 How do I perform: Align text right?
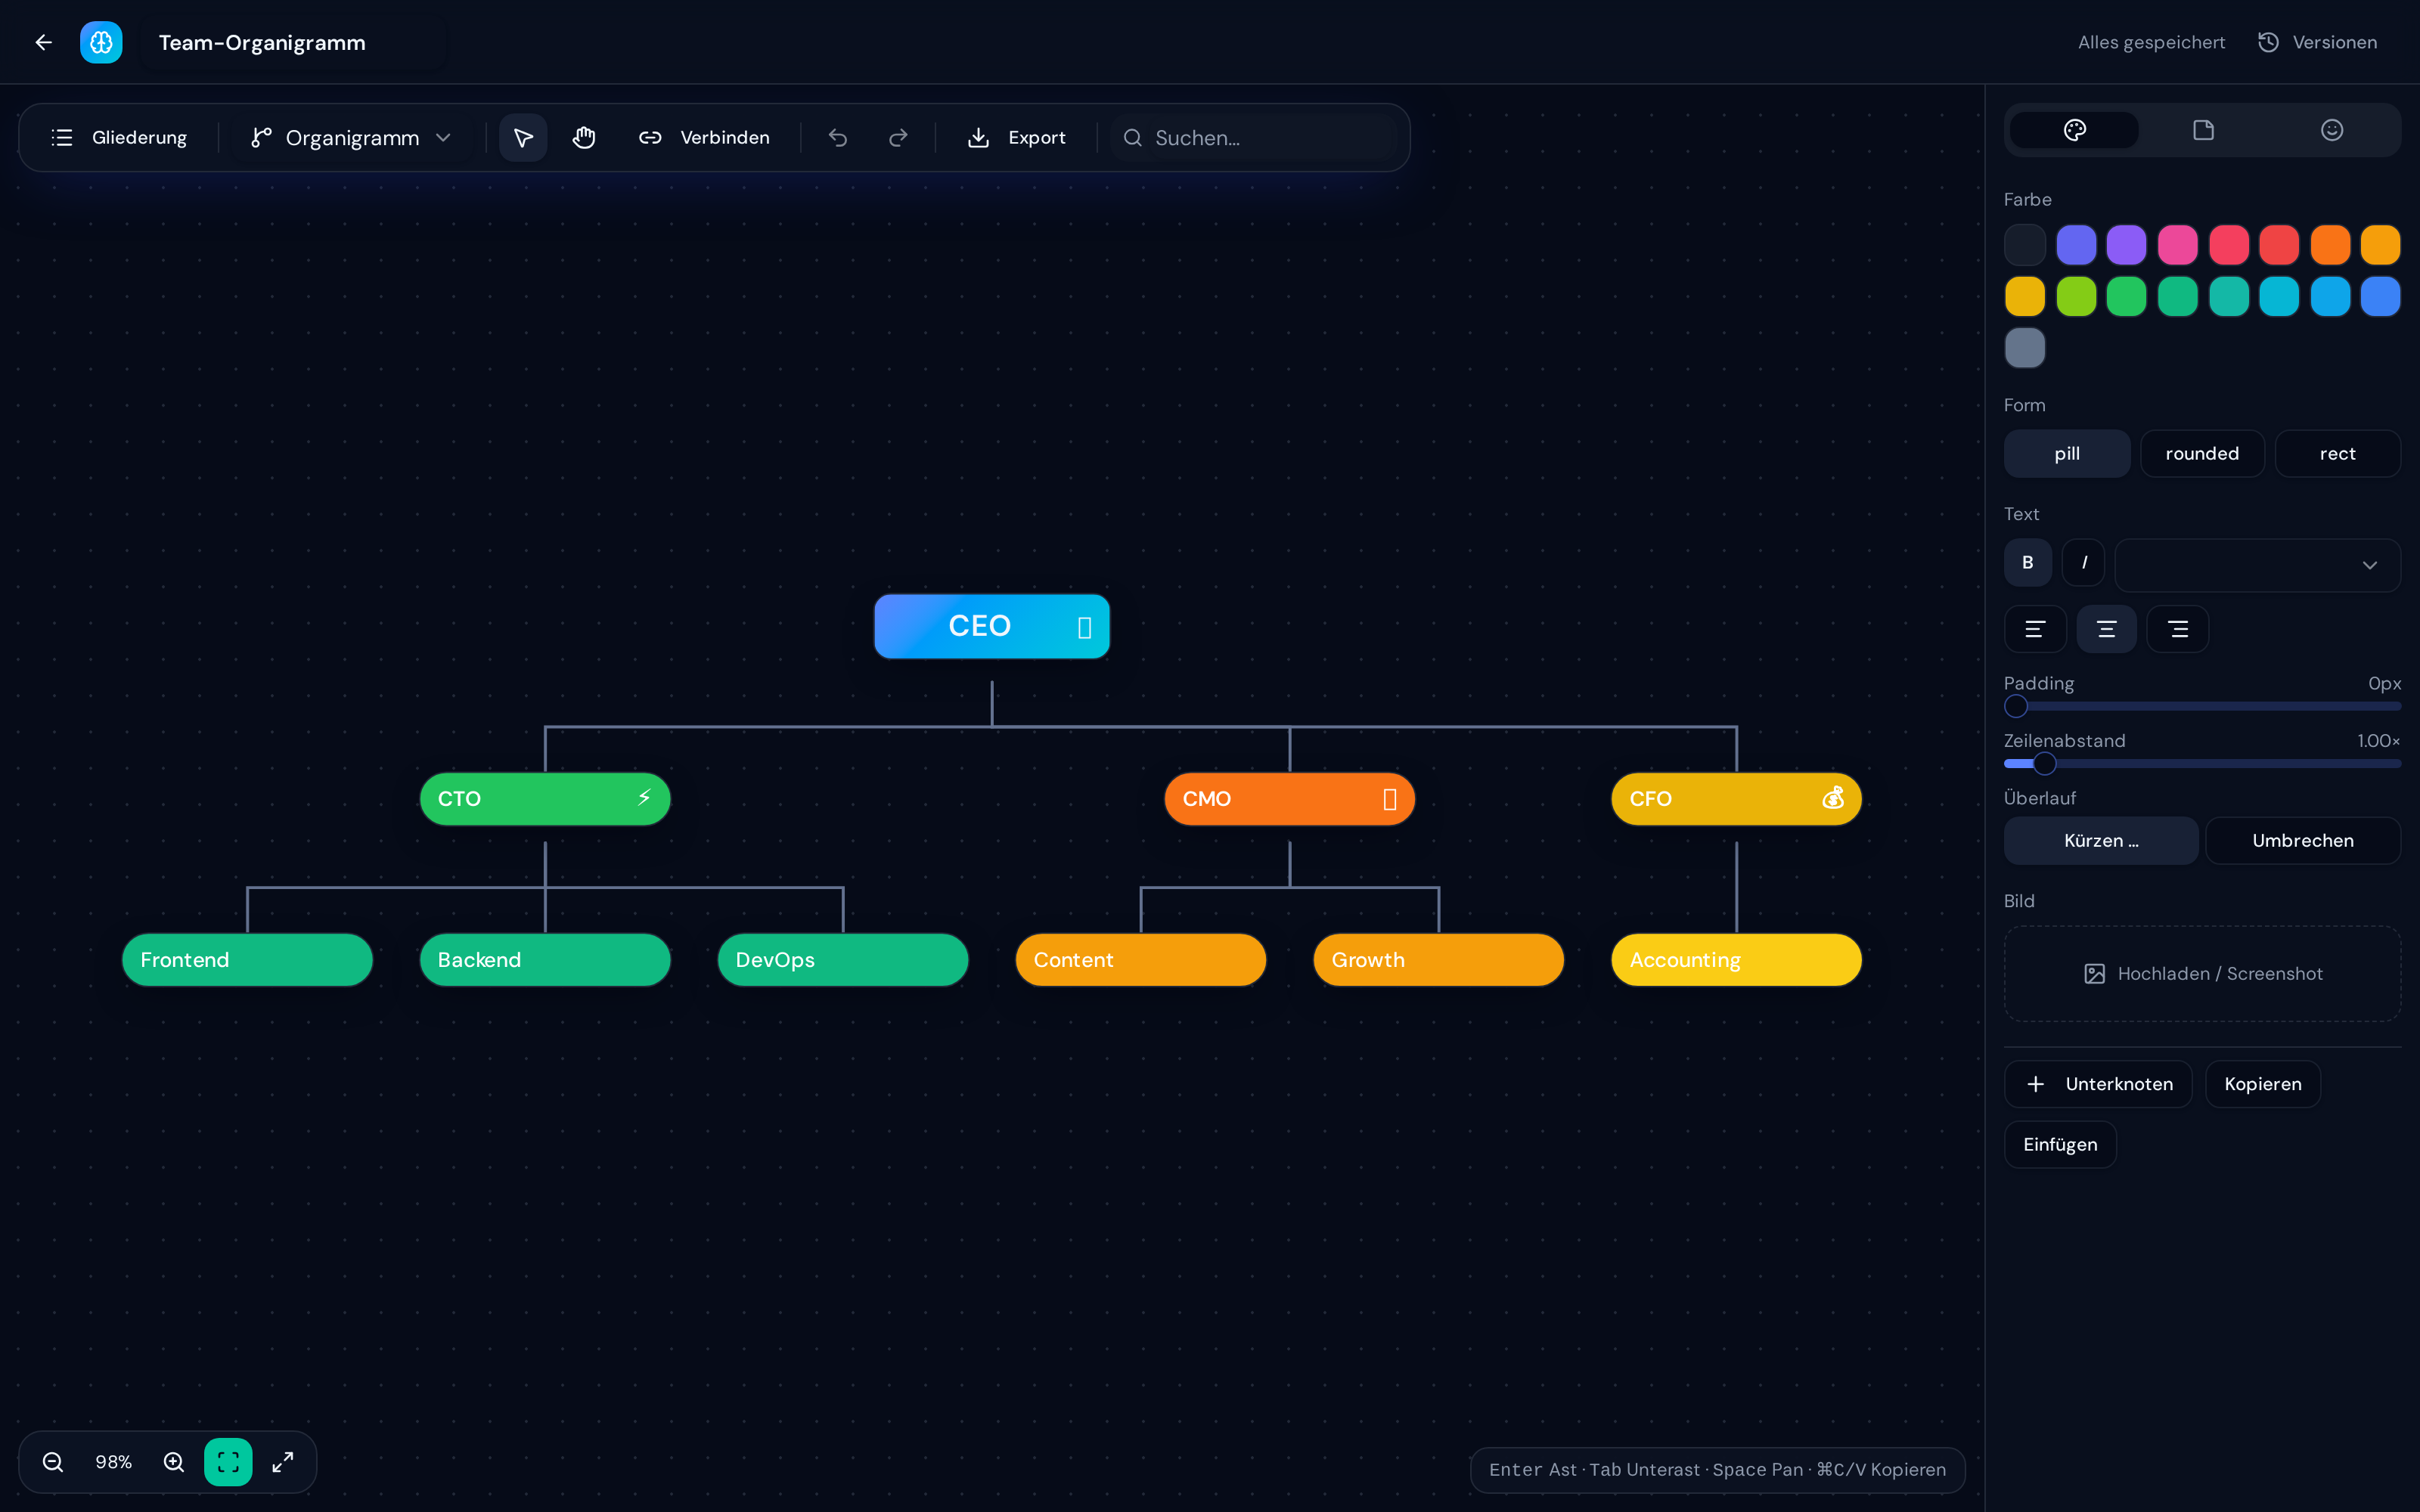coord(2177,629)
